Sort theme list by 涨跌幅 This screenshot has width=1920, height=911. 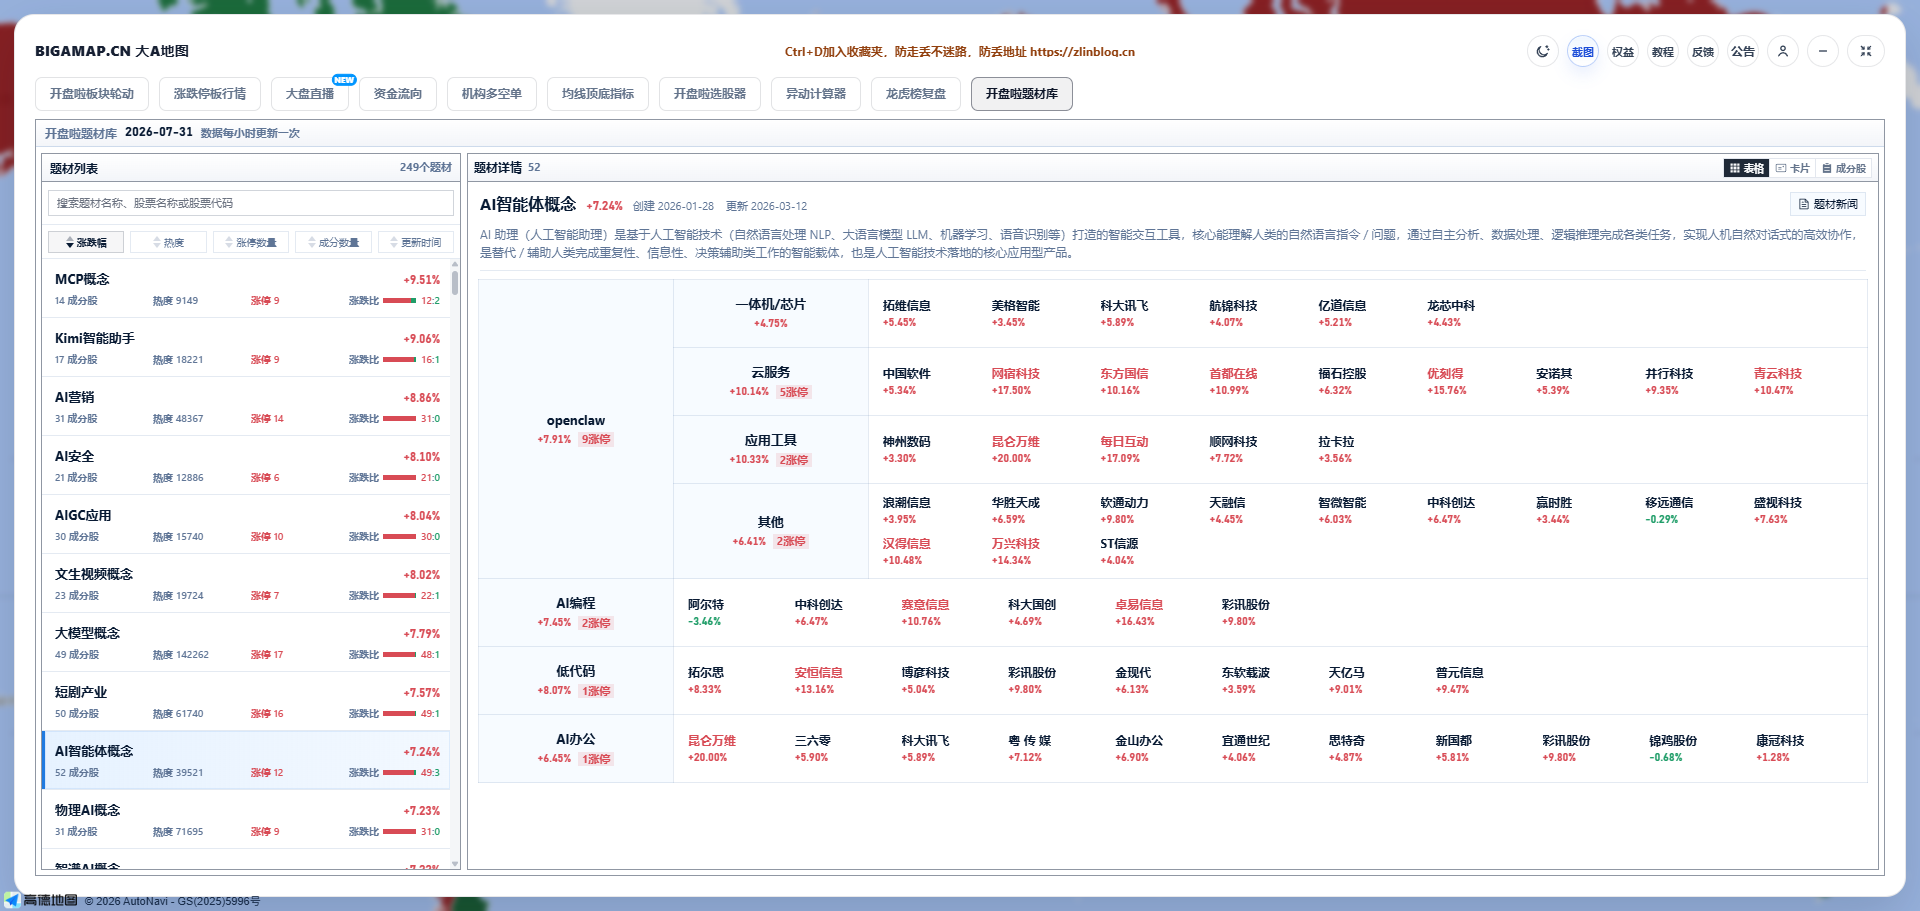coord(86,242)
